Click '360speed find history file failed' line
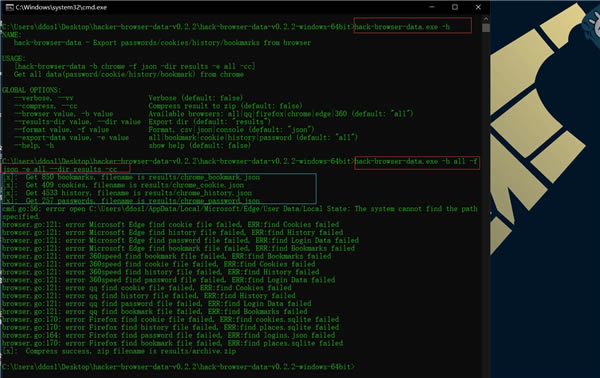Image resolution: width=600 pixels, height=378 pixels. click(x=160, y=272)
